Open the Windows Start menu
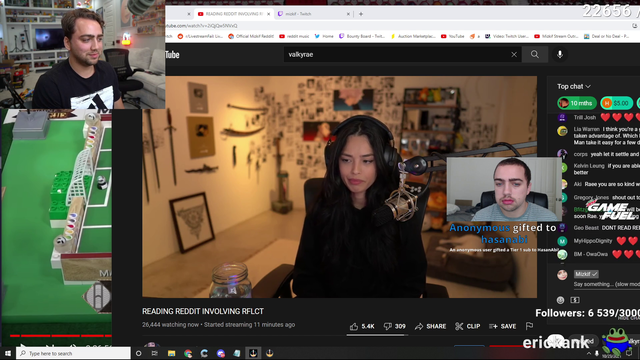Viewport: 640px width, 360px height. coord(7,353)
